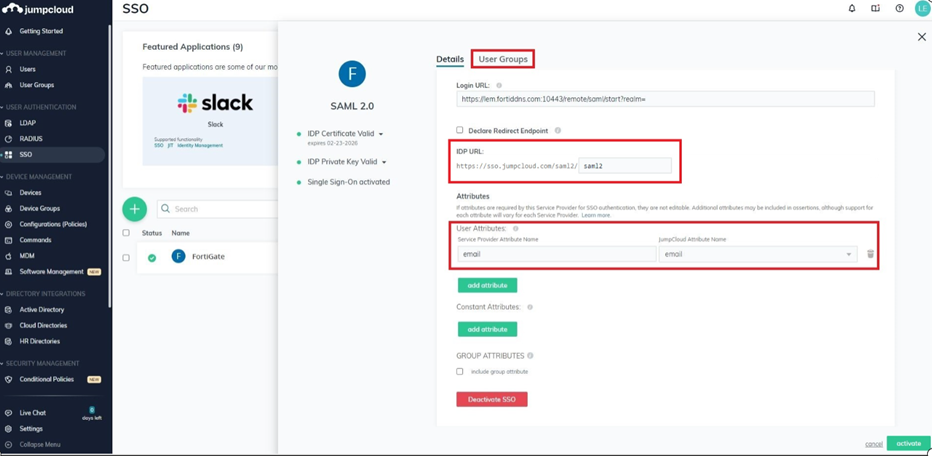Screen dimensions: 932x456
Task: Click the Deactivate SSO button
Action: [491, 399]
